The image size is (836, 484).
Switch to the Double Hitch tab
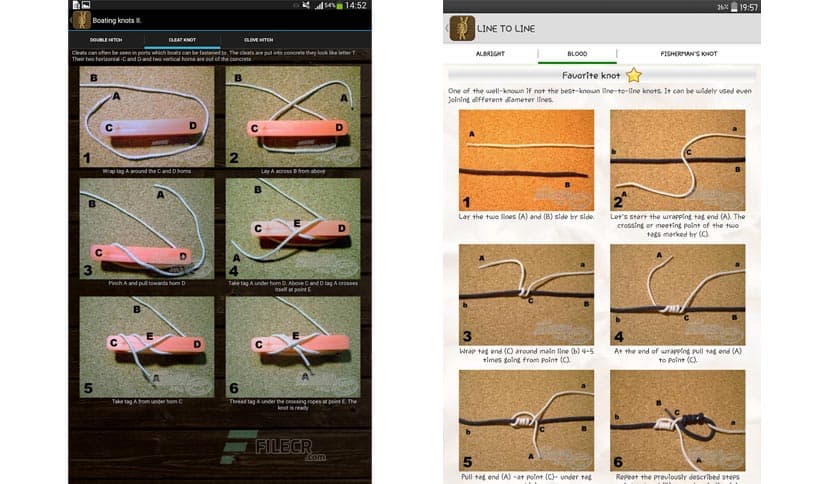tap(106, 40)
